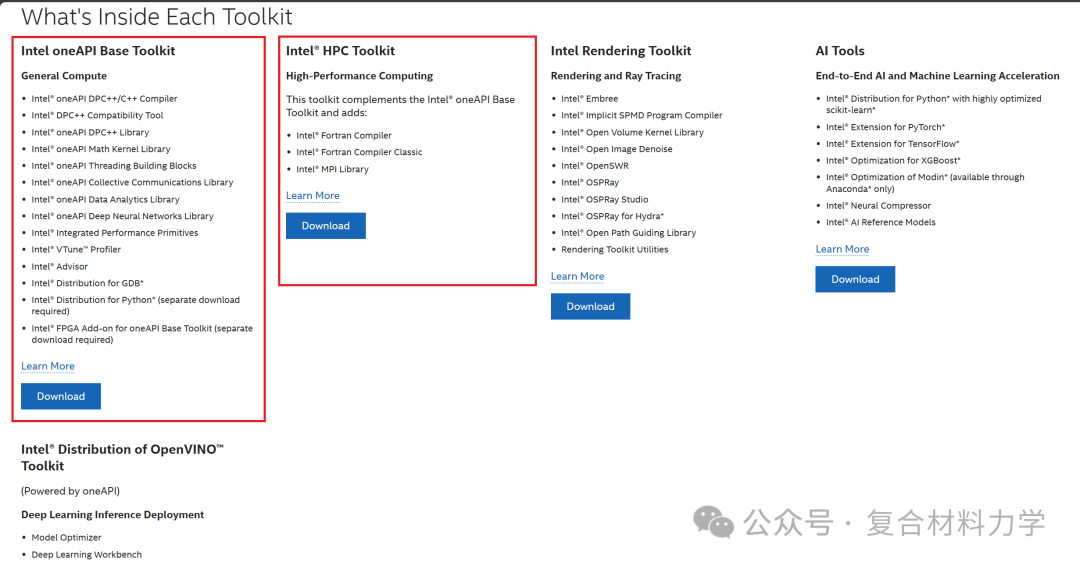Click 'Intel oneAPI DPC++/C++ Compiler' list item
The image size is (1080, 566).
tap(104, 98)
